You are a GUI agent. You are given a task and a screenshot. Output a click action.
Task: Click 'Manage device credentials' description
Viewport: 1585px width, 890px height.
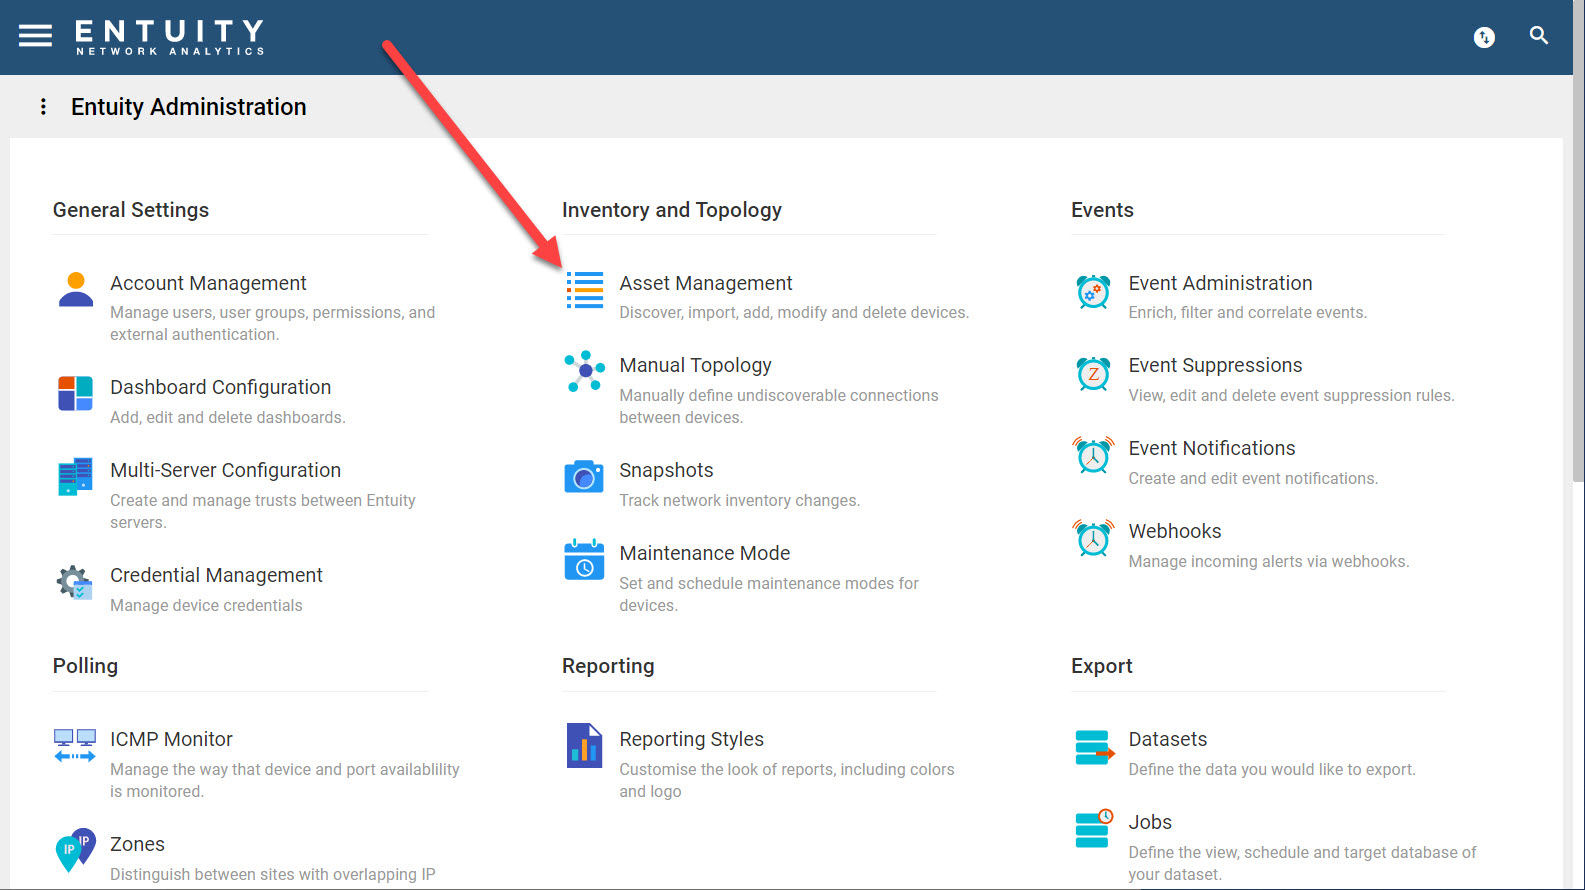click(x=206, y=605)
